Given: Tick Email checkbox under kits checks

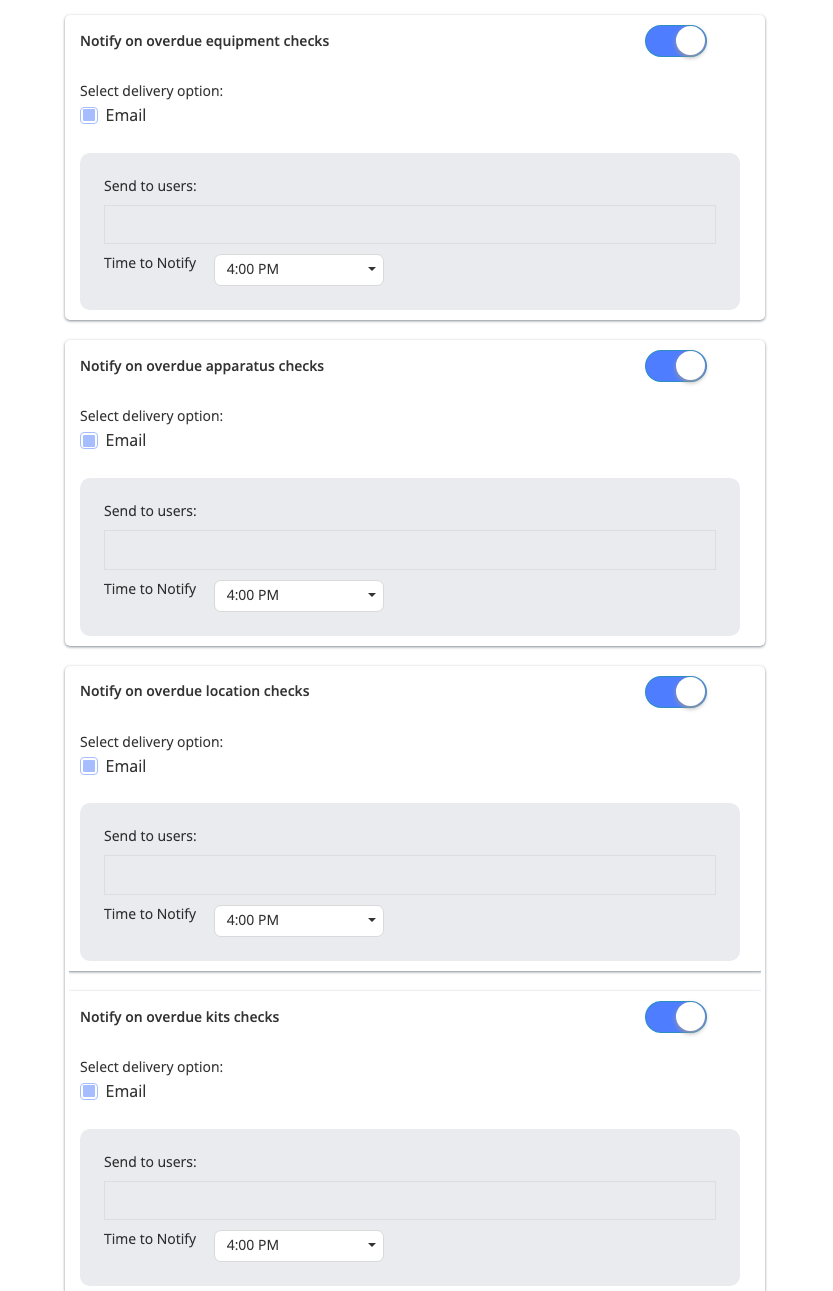Looking at the screenshot, I should [x=89, y=1091].
